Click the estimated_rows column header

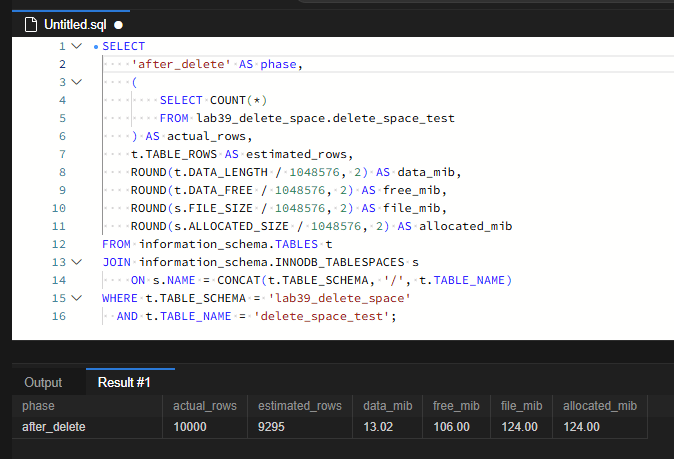[300, 406]
